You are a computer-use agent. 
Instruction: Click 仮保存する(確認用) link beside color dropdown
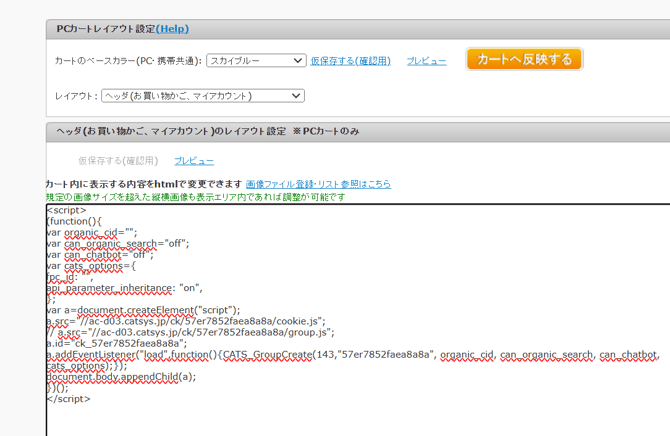click(350, 61)
